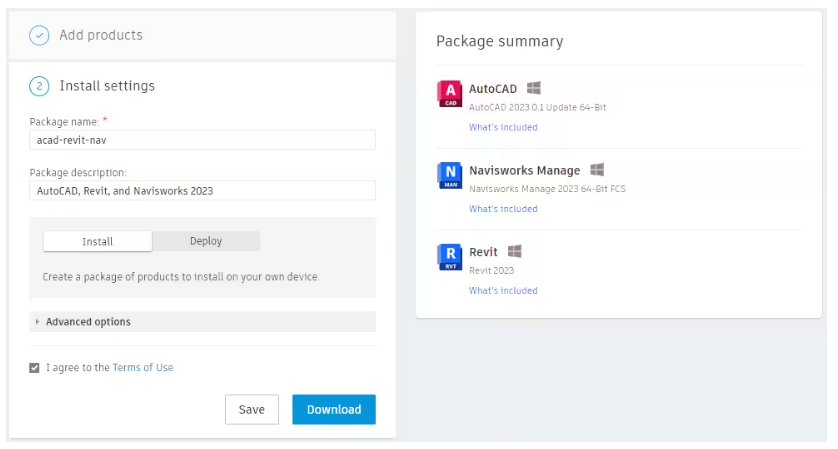
Task: Click the Windows logo beside Navisworks Manage
Action: click(x=597, y=170)
